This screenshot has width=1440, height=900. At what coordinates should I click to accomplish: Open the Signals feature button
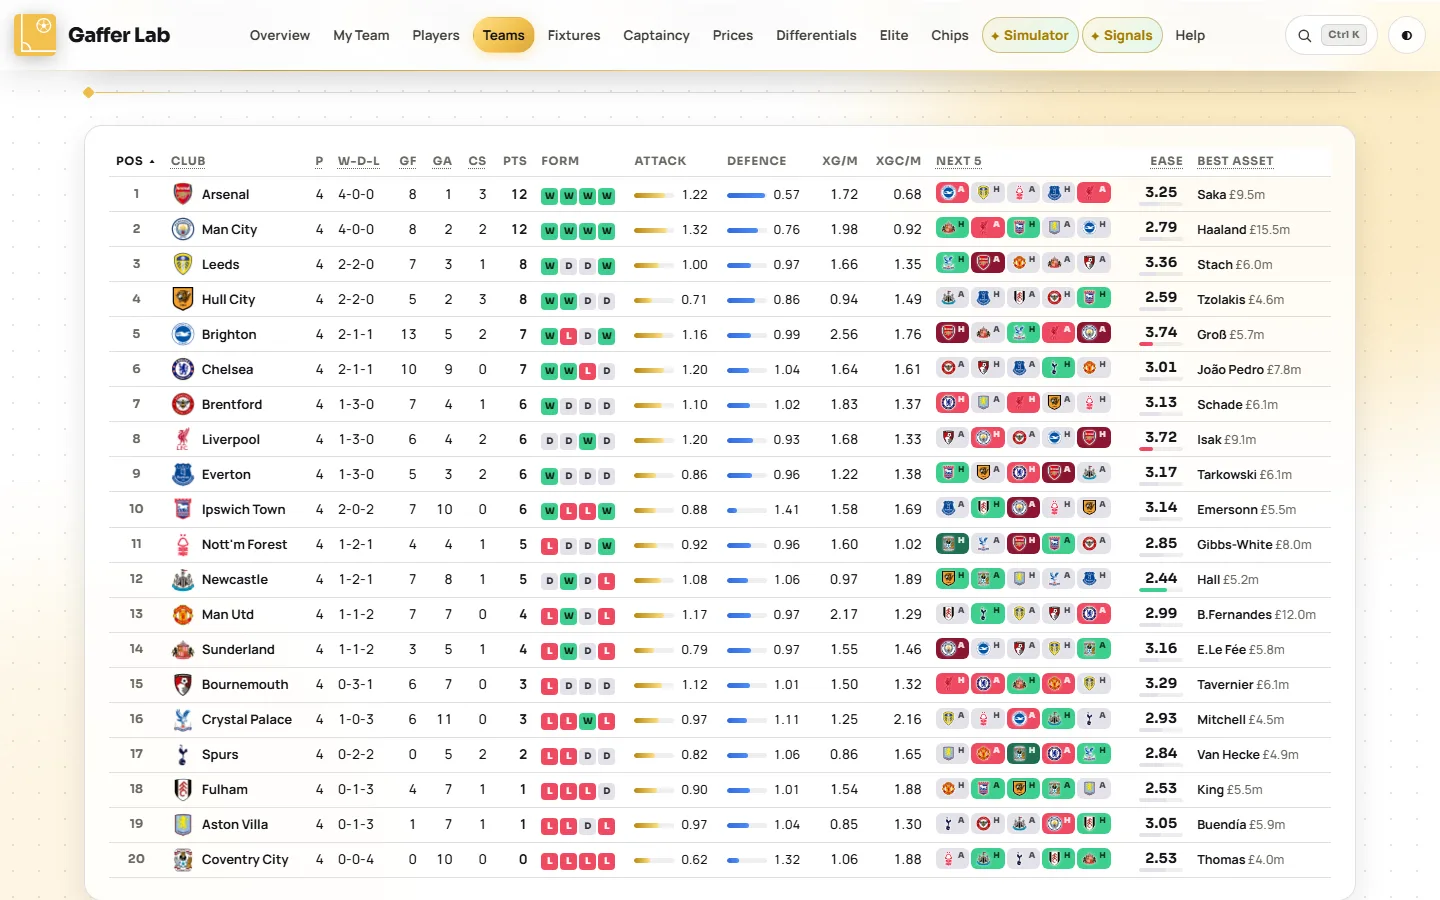click(1122, 35)
